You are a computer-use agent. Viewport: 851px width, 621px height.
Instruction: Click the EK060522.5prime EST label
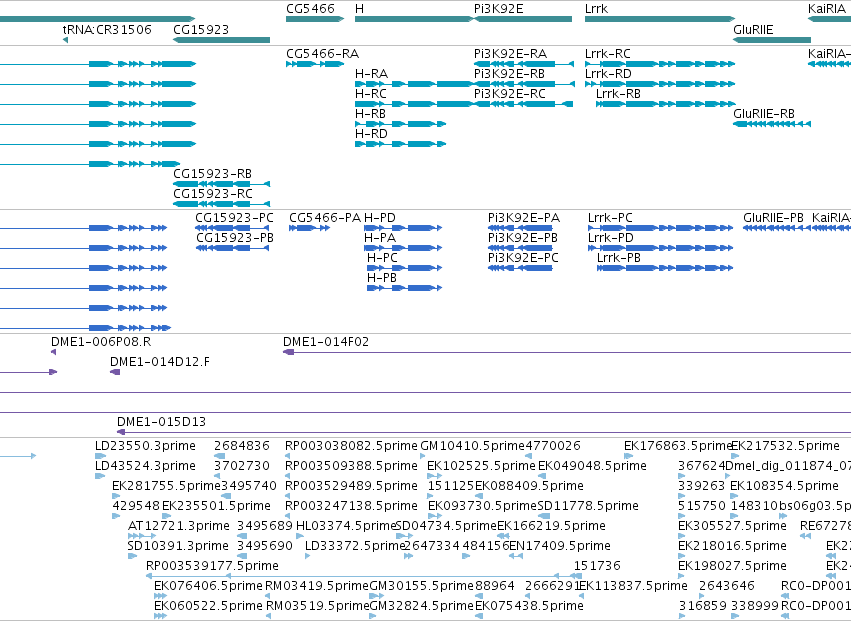click(x=208, y=606)
